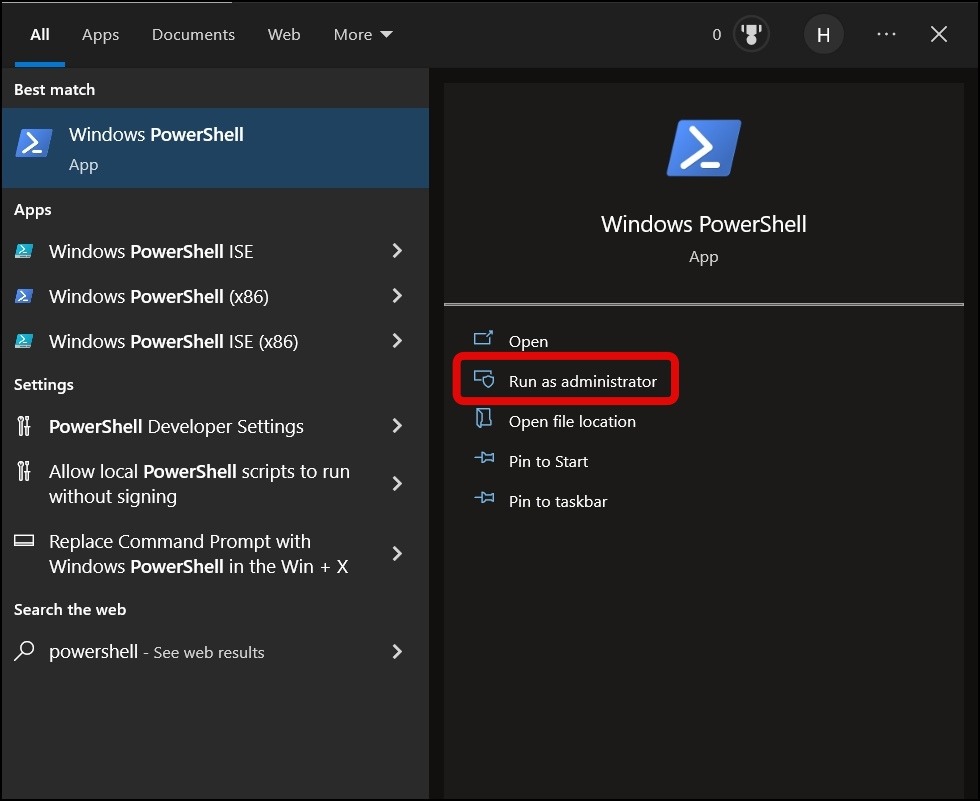Open the three-dot options menu
Image resolution: width=980 pixels, height=801 pixels.
tap(886, 35)
